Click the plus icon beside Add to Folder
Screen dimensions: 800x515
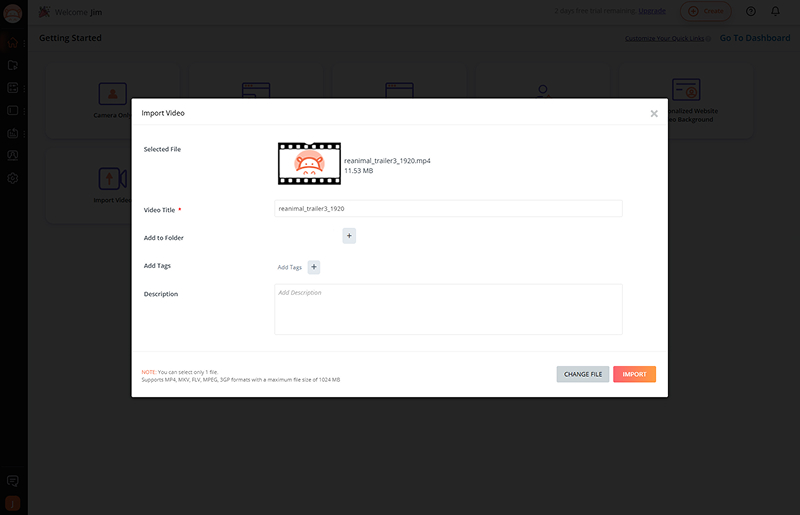(349, 236)
